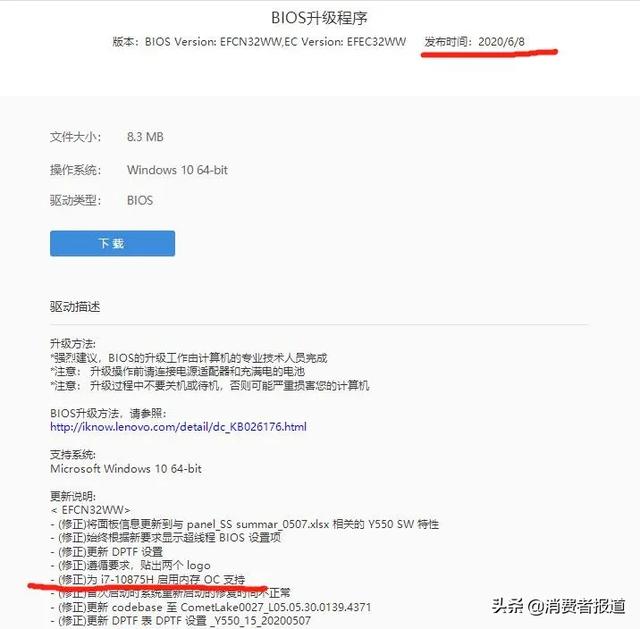Click the blue 下载 download button

[112, 243]
